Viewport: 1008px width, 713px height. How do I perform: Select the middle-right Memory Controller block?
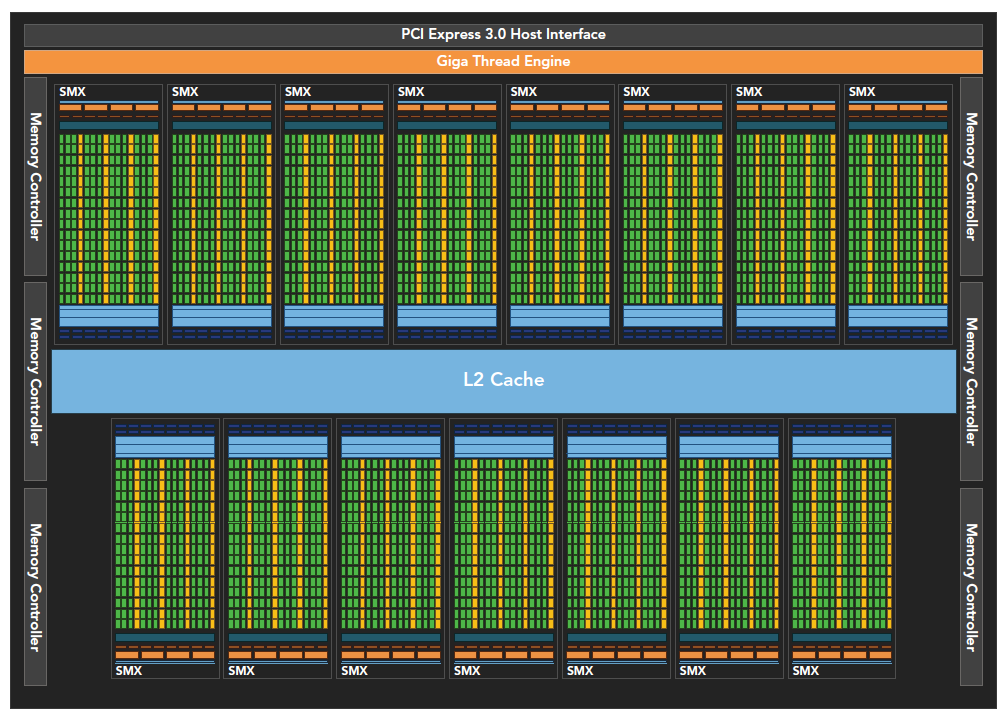(x=971, y=381)
